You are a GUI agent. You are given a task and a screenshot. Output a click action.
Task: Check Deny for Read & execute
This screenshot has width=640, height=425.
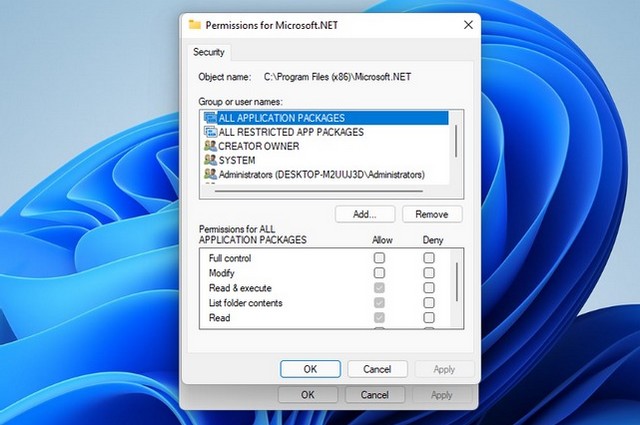coord(429,288)
